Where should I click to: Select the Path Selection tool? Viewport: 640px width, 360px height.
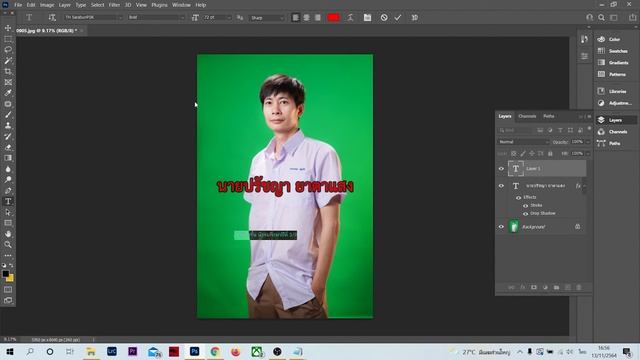click(x=8, y=212)
